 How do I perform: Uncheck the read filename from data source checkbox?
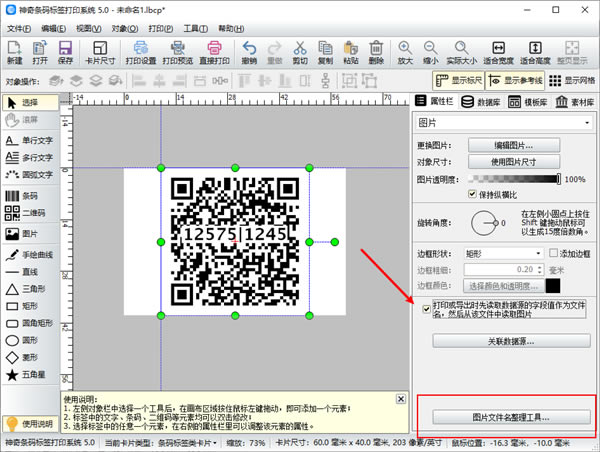[x=427, y=308]
